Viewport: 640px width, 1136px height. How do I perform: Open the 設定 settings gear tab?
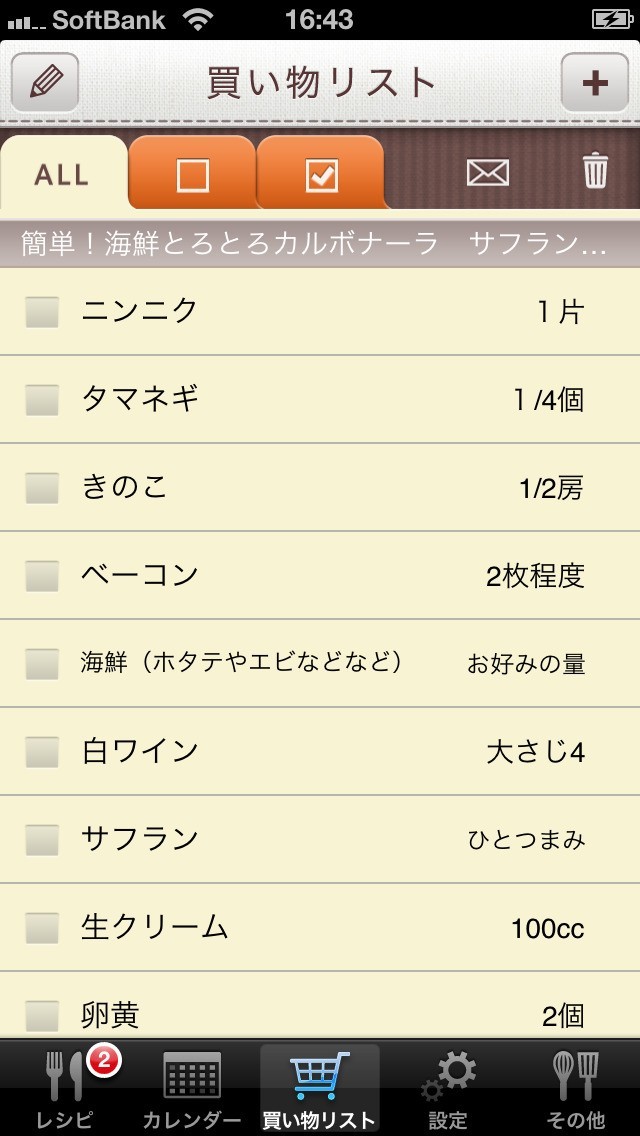(448, 1089)
